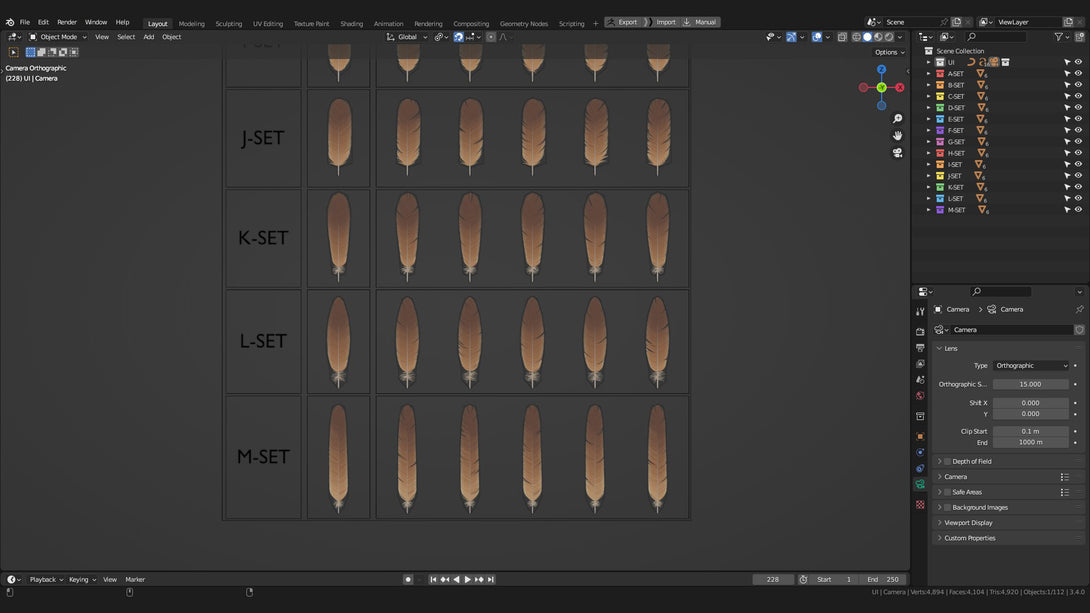Toggle camera view icon in viewport
The image size is (1090, 613).
pos(897,153)
